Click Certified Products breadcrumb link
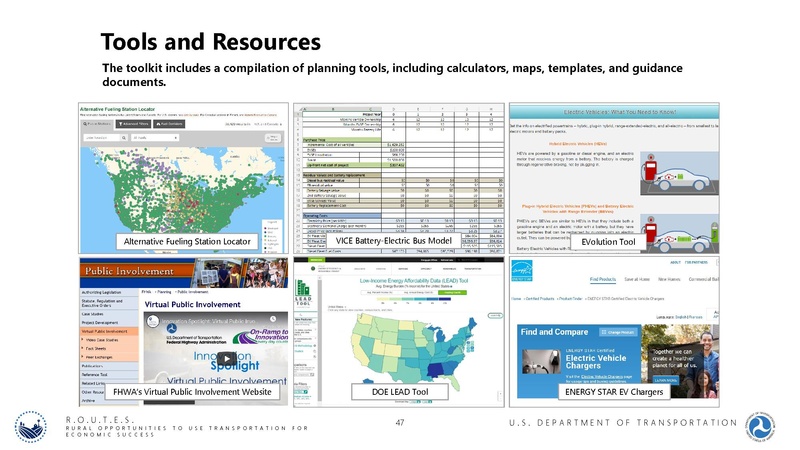The image size is (800, 450). tap(541, 298)
